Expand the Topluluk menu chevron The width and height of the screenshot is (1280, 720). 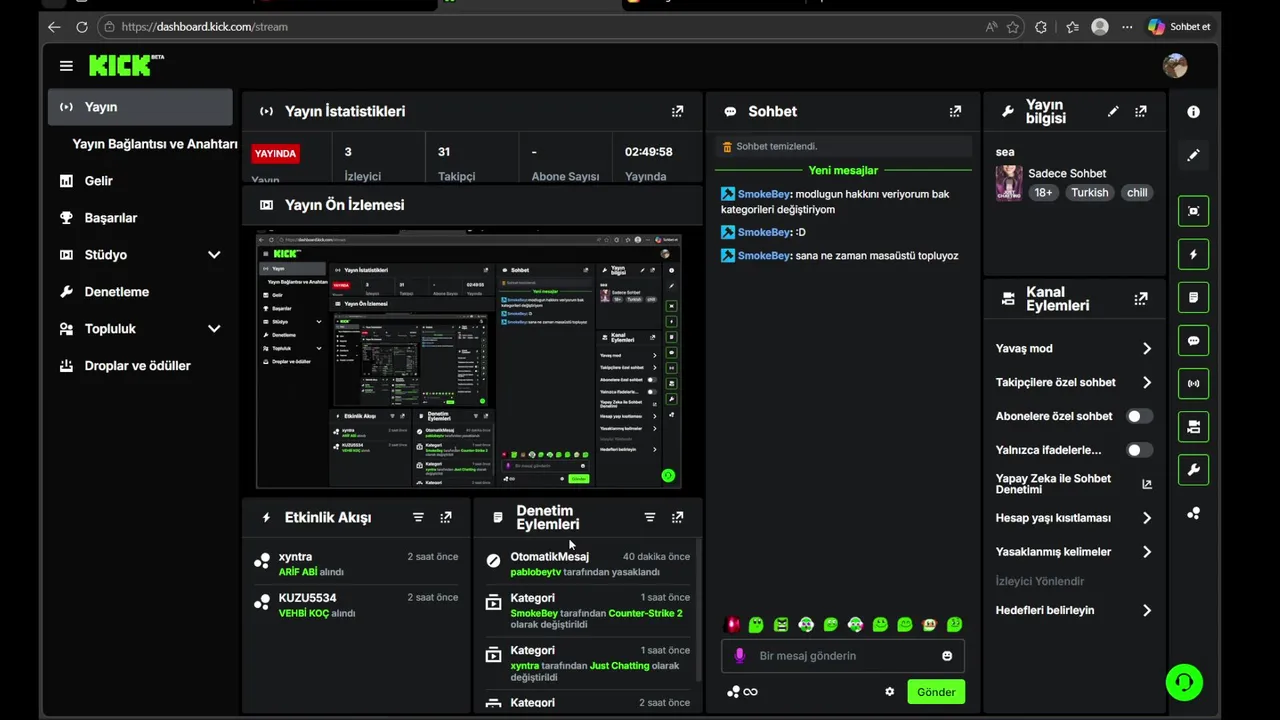pyautogui.click(x=213, y=329)
